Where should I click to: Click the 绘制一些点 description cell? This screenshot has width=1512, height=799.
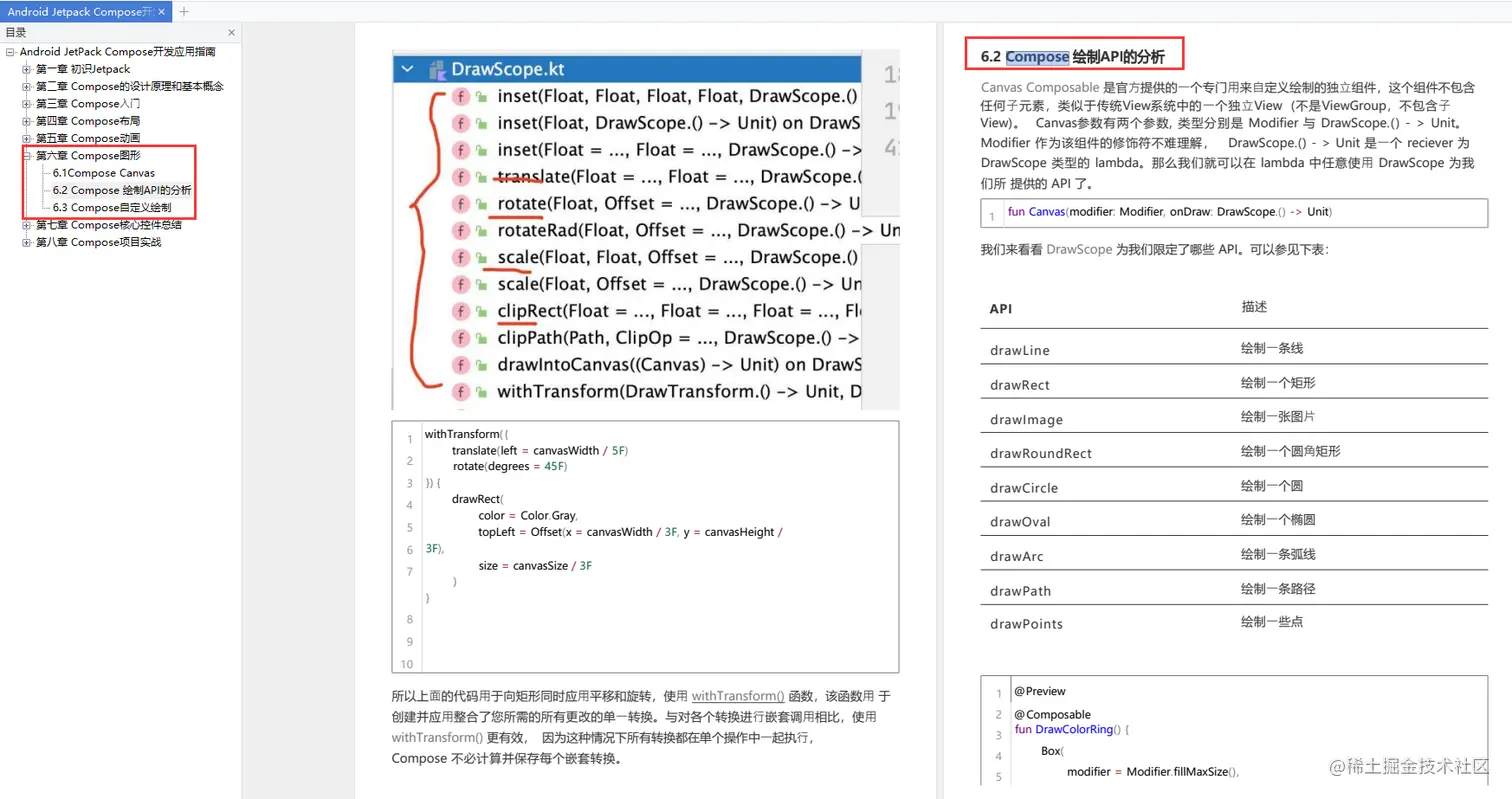tap(1272, 622)
